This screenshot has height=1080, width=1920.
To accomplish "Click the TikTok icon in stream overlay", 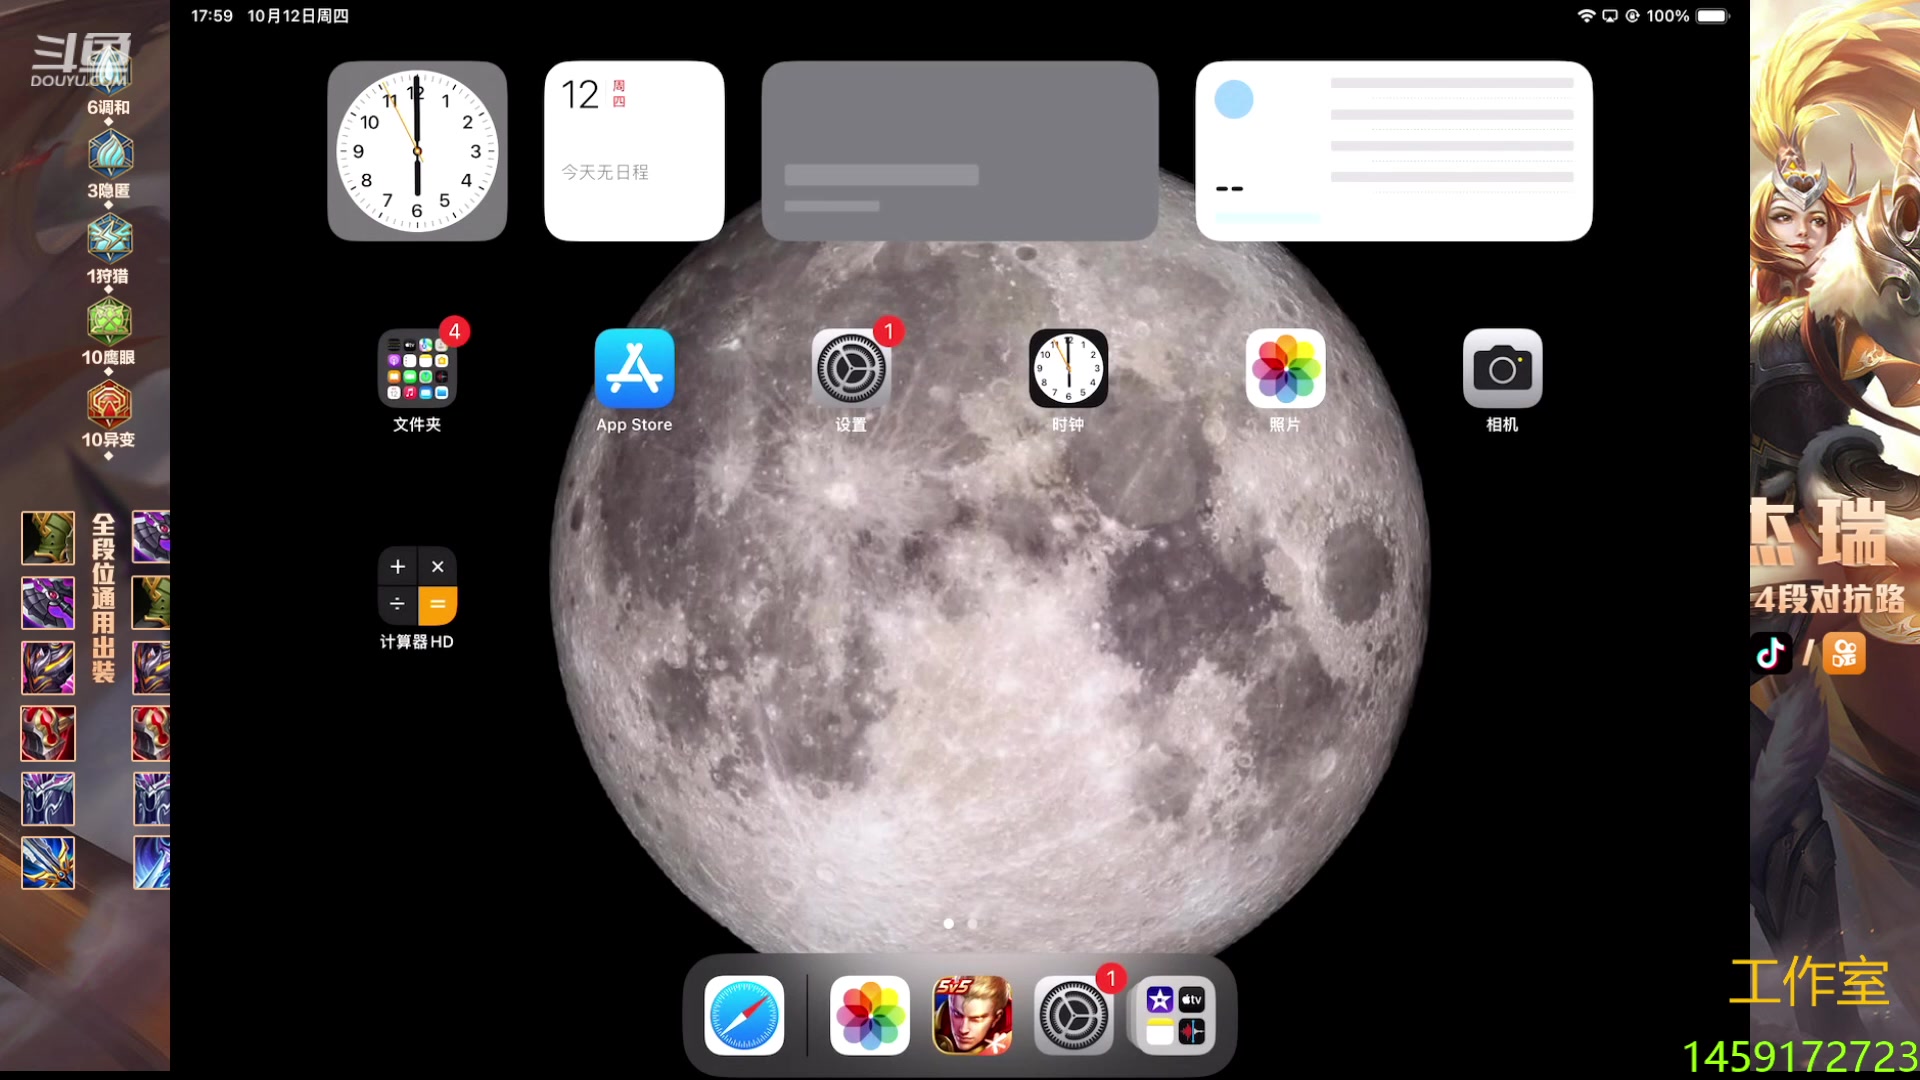I will coord(1771,654).
